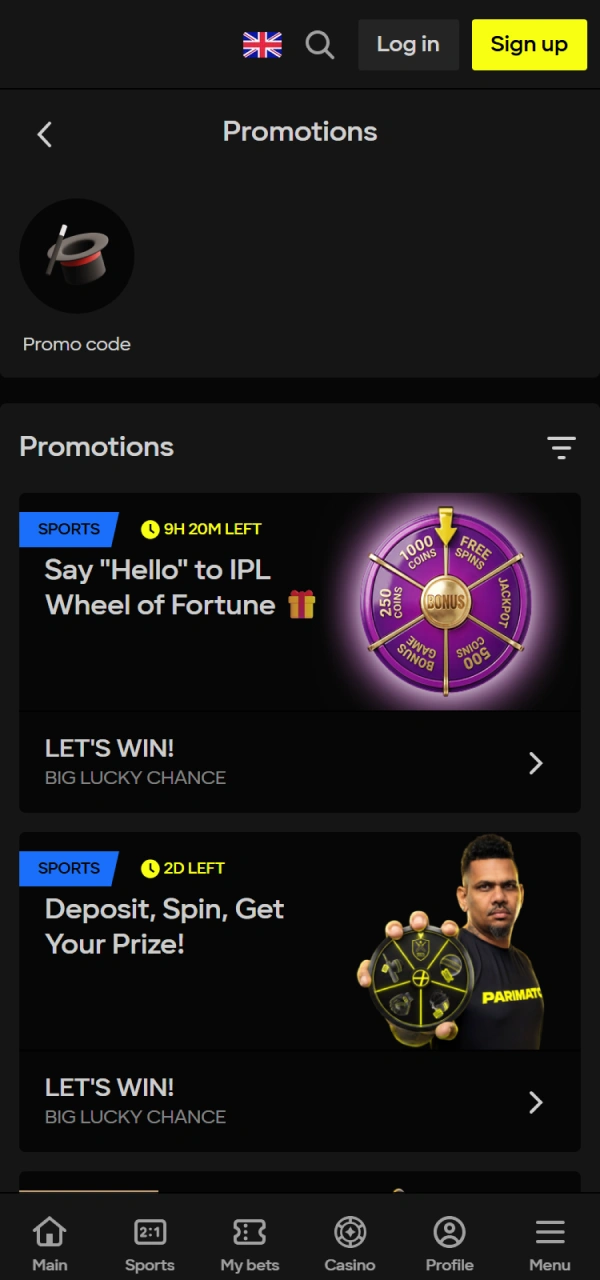Select Sports in the bottom navigation
Image resolution: width=600 pixels, height=1280 pixels.
(149, 1232)
